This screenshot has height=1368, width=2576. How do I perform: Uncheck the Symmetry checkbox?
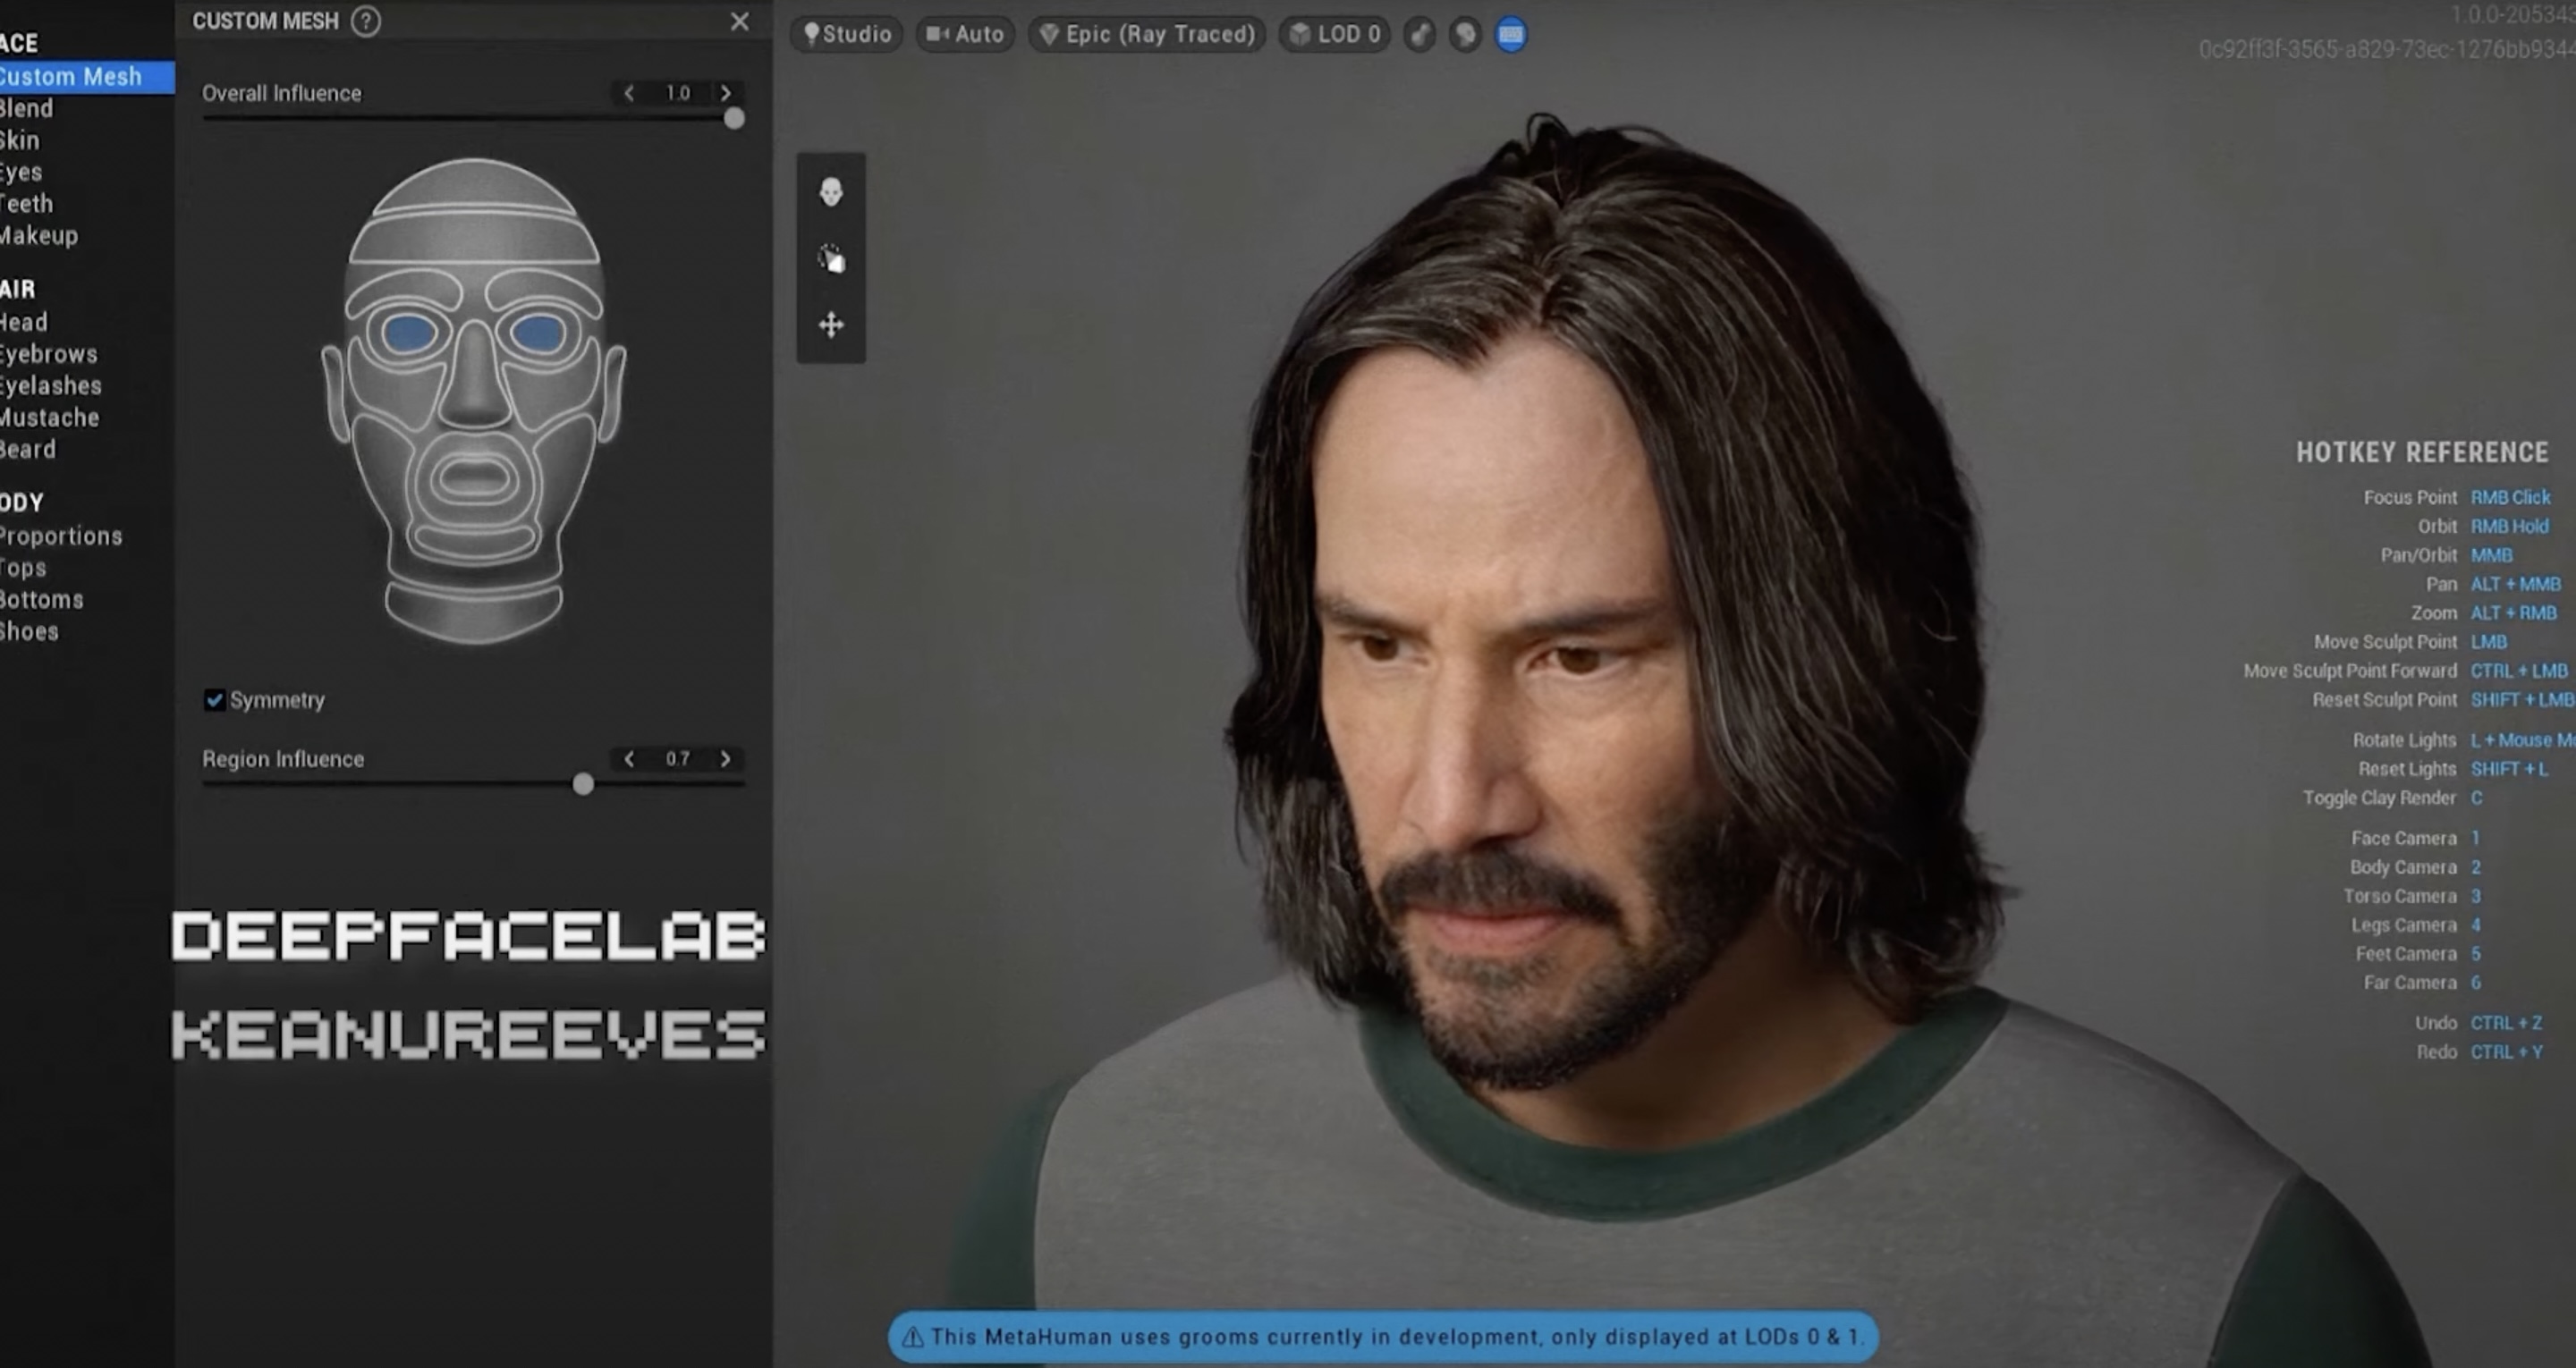214,700
